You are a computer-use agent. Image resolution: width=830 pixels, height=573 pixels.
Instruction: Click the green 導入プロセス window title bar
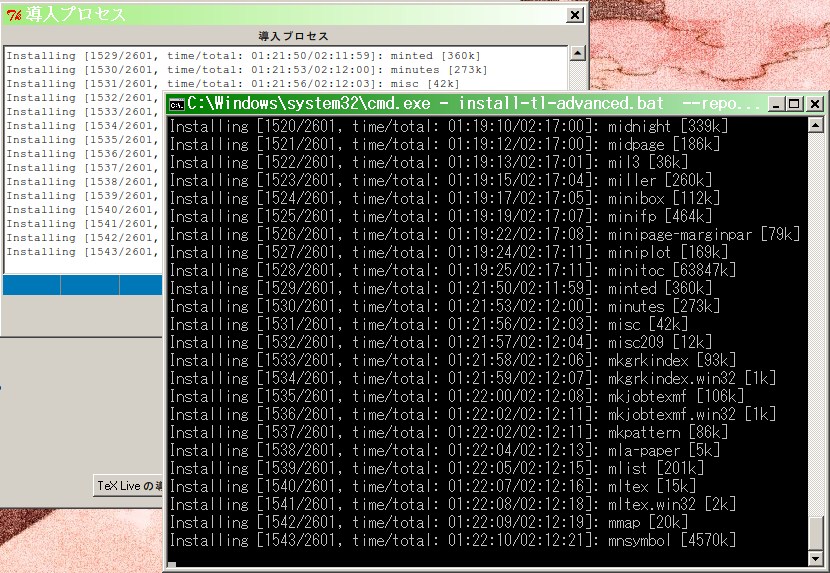(x=300, y=14)
